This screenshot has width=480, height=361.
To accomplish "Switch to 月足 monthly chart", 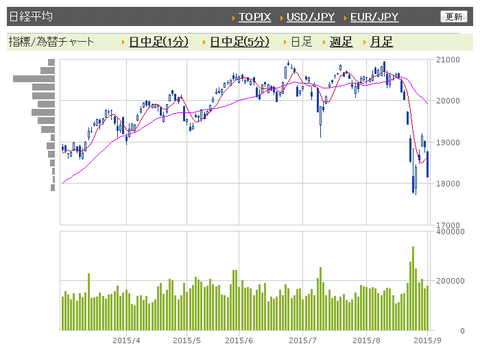I will click(381, 42).
